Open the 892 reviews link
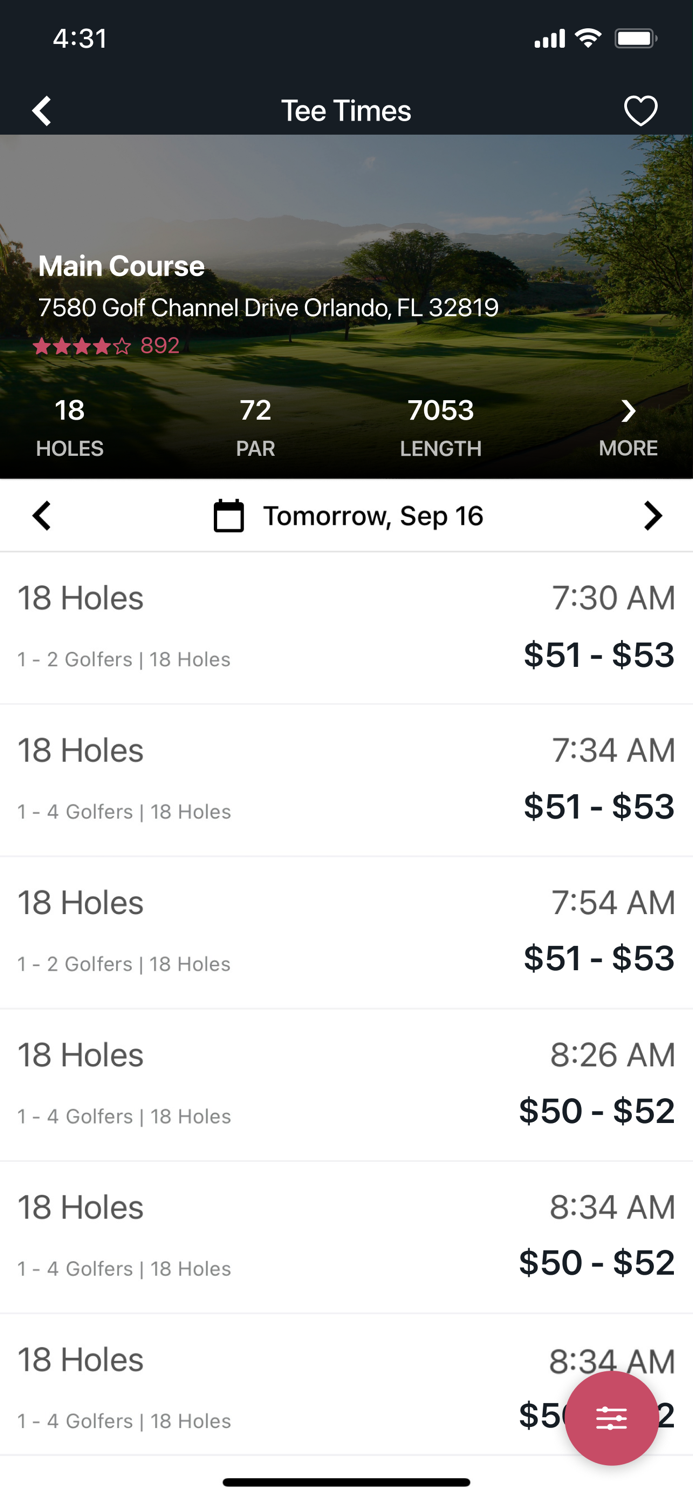The width and height of the screenshot is (693, 1500). pos(160,345)
